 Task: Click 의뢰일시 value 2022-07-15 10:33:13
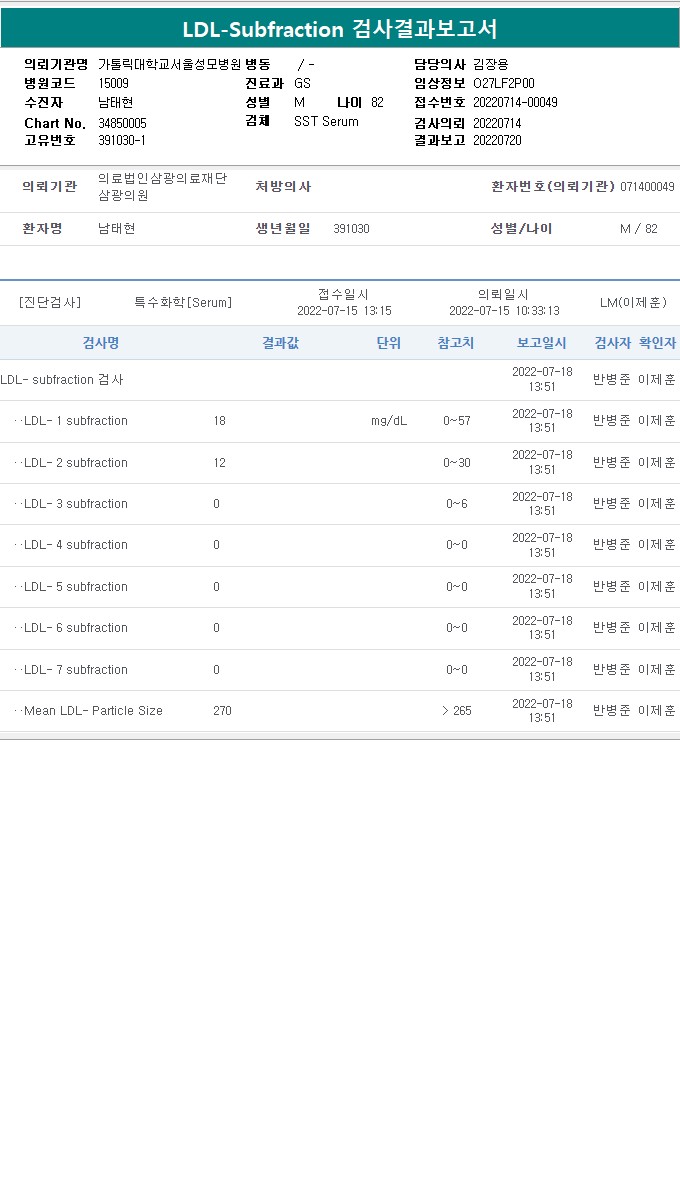(504, 311)
